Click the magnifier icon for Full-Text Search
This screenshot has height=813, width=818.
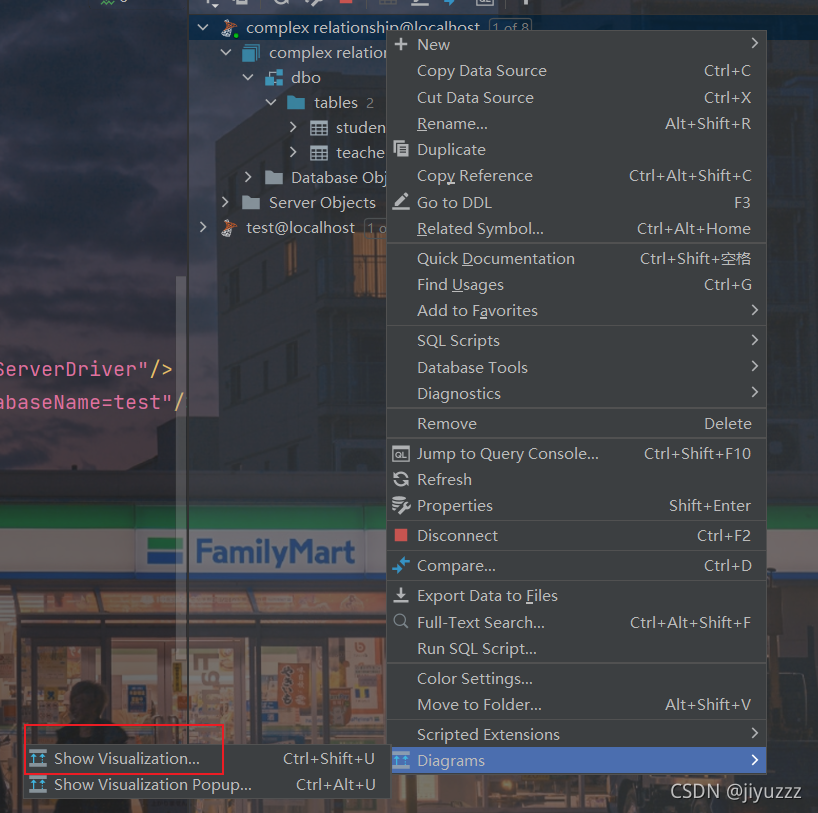coord(401,621)
